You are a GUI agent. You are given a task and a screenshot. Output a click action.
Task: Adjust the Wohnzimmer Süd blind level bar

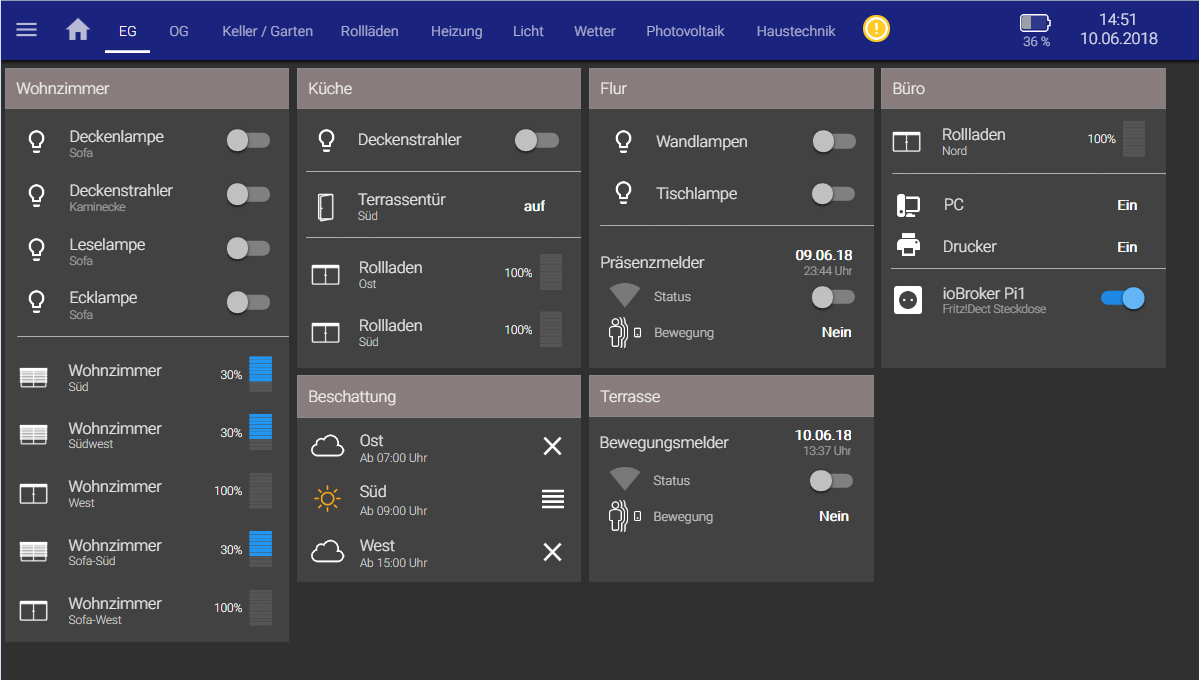tap(261, 374)
